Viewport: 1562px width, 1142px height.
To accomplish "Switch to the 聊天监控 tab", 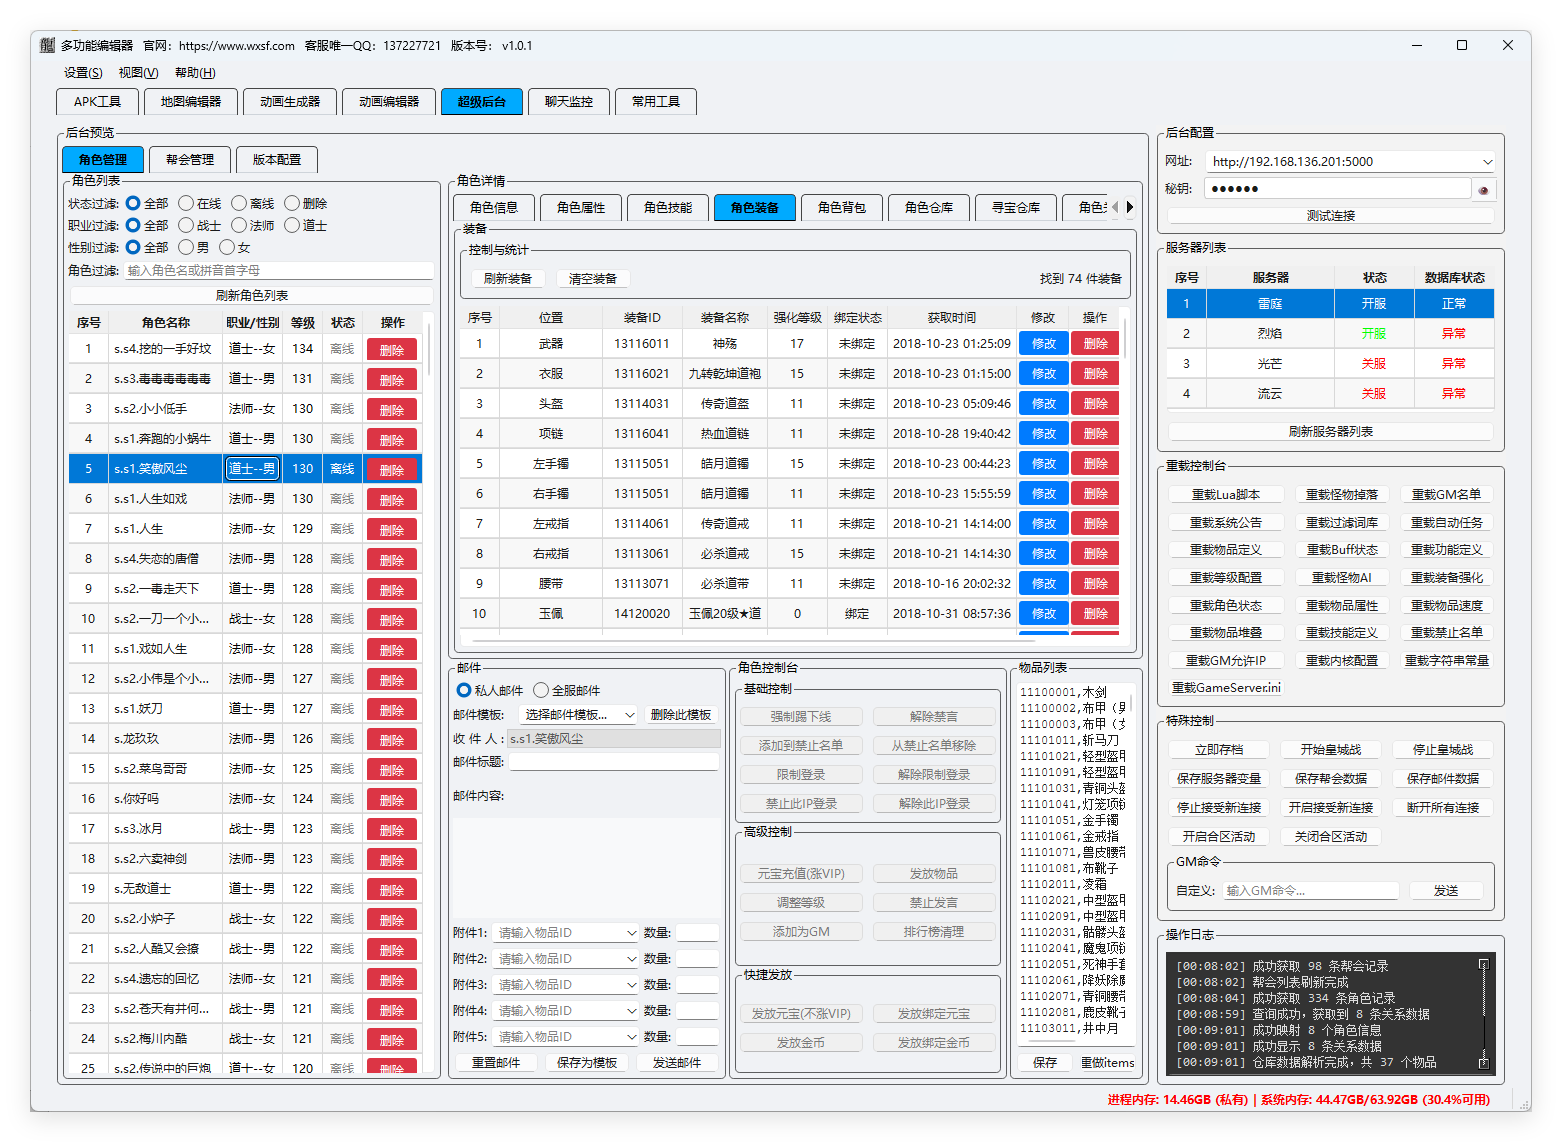I will [x=568, y=102].
